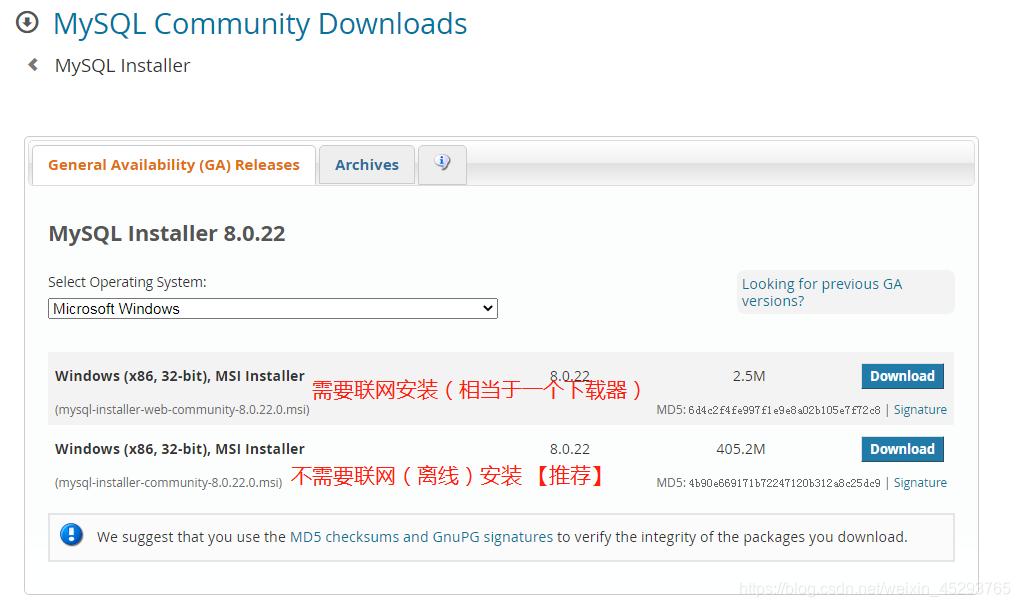Screen dimensions: 1020x607
Task: Click MD5 hash 6d4c2f4fe997f1e9e8a02b105e7f72c8
Action: click(x=784, y=411)
